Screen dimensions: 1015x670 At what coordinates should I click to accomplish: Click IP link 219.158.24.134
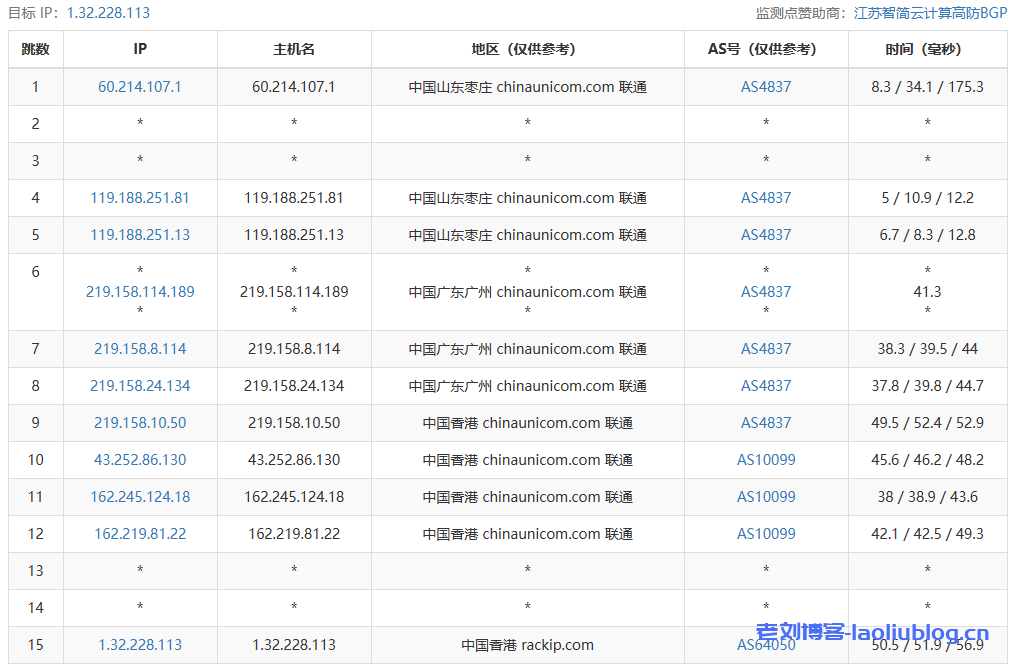tap(140, 386)
